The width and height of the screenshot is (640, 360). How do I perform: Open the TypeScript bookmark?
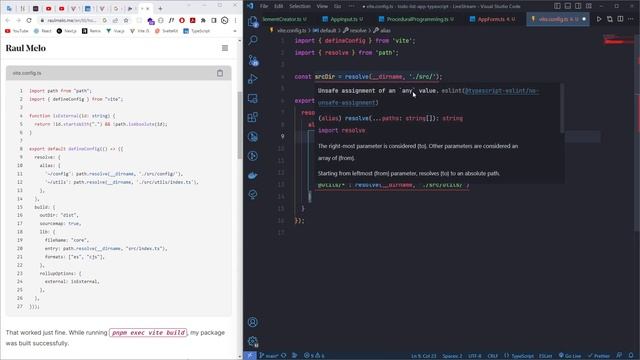click(x=197, y=31)
